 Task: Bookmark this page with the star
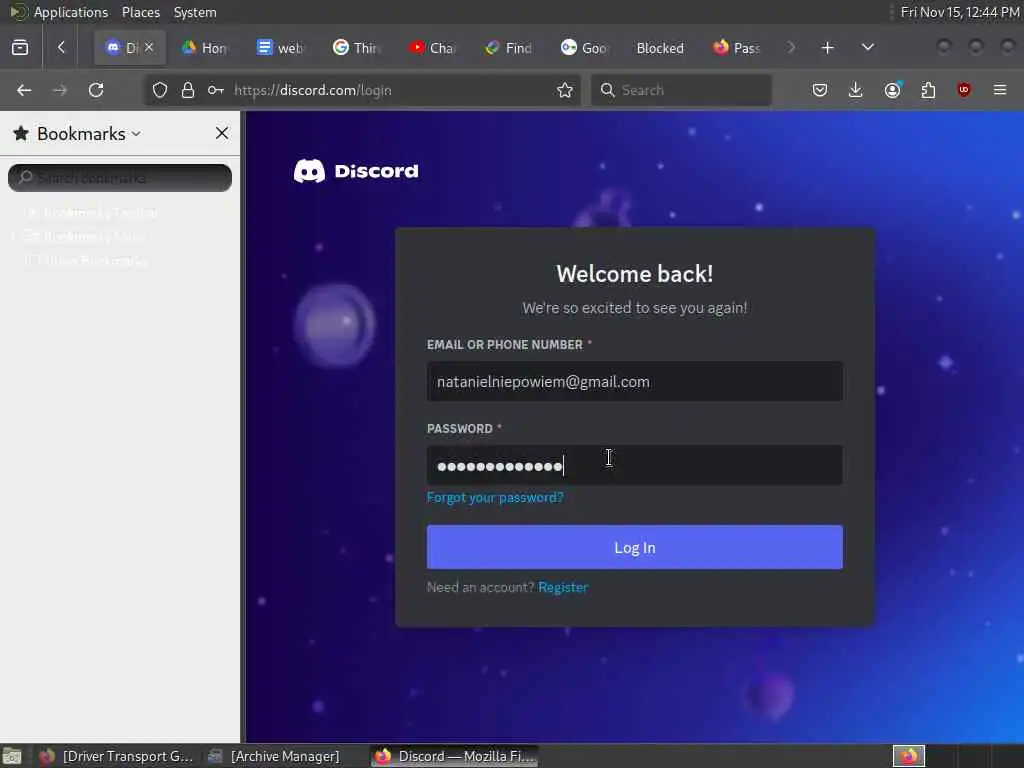tap(565, 90)
